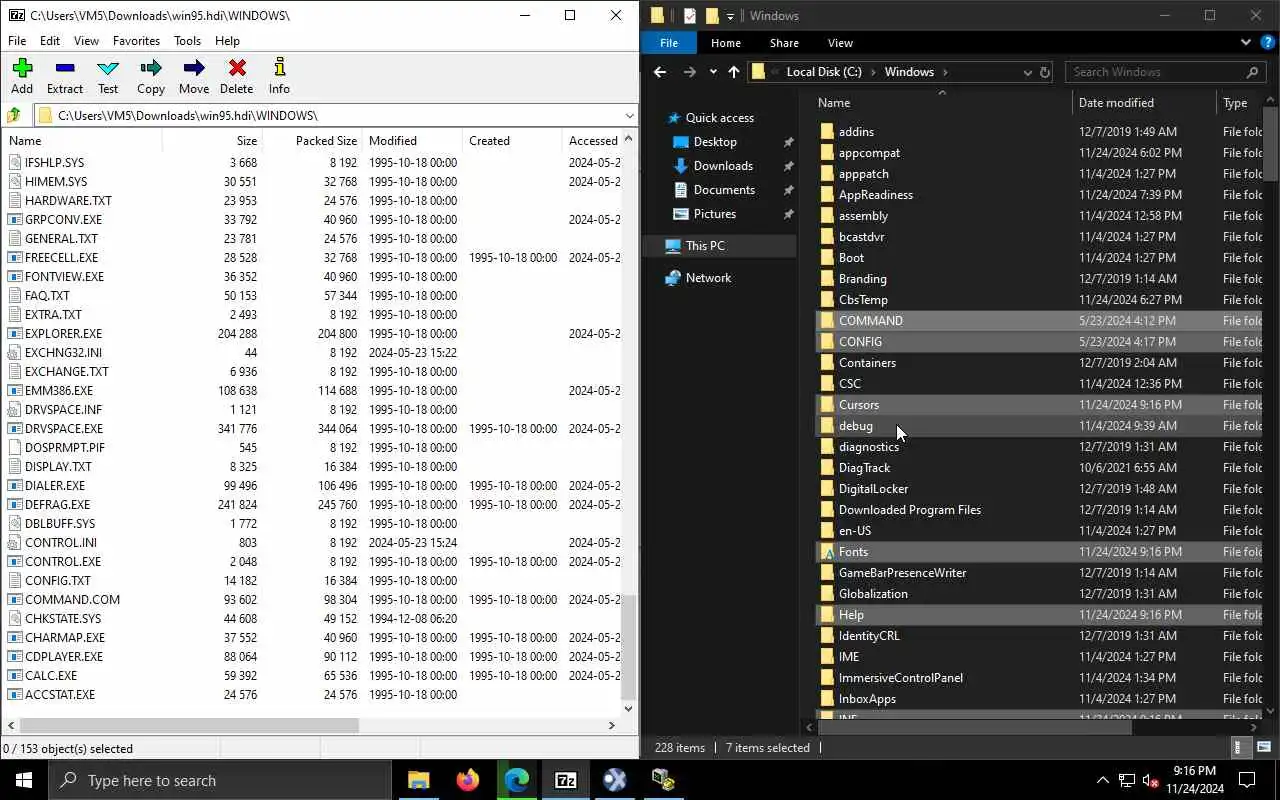
Task: Open Downloads in Explorer navigation pane
Action: coord(723,166)
